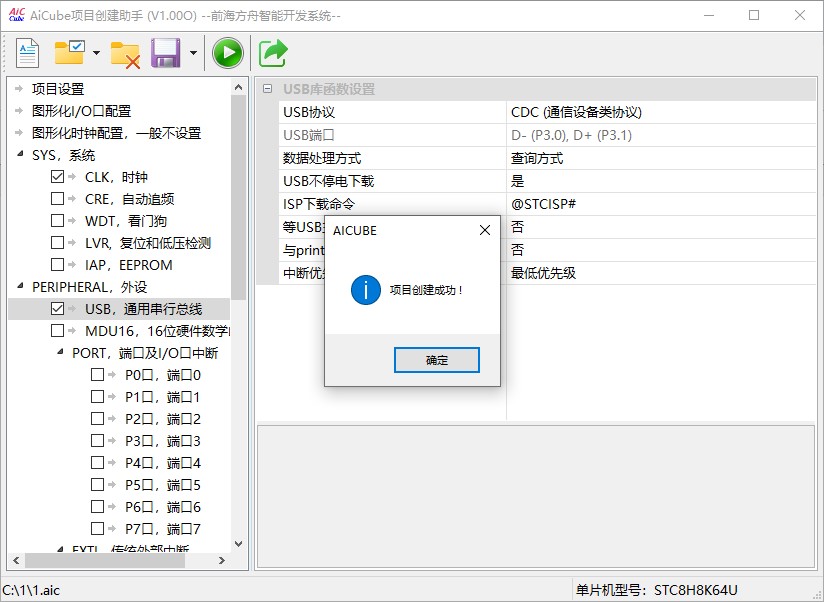Screen dimensions: 824x602
Task: Click the save floppy disk icon
Action: (x=166, y=53)
